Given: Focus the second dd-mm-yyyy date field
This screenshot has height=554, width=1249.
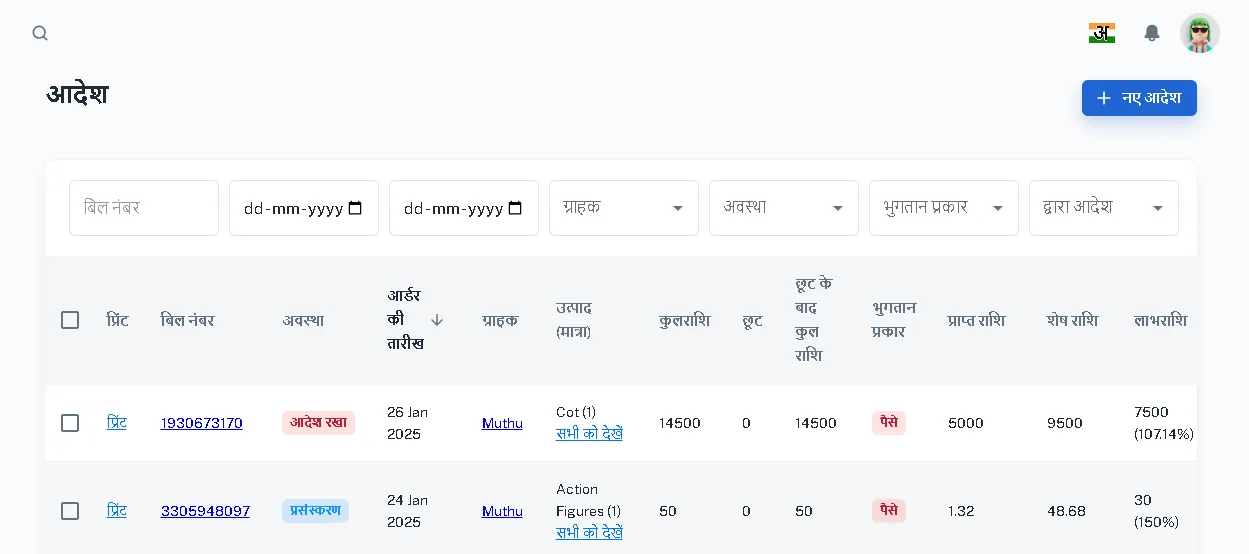Looking at the screenshot, I should (464, 208).
